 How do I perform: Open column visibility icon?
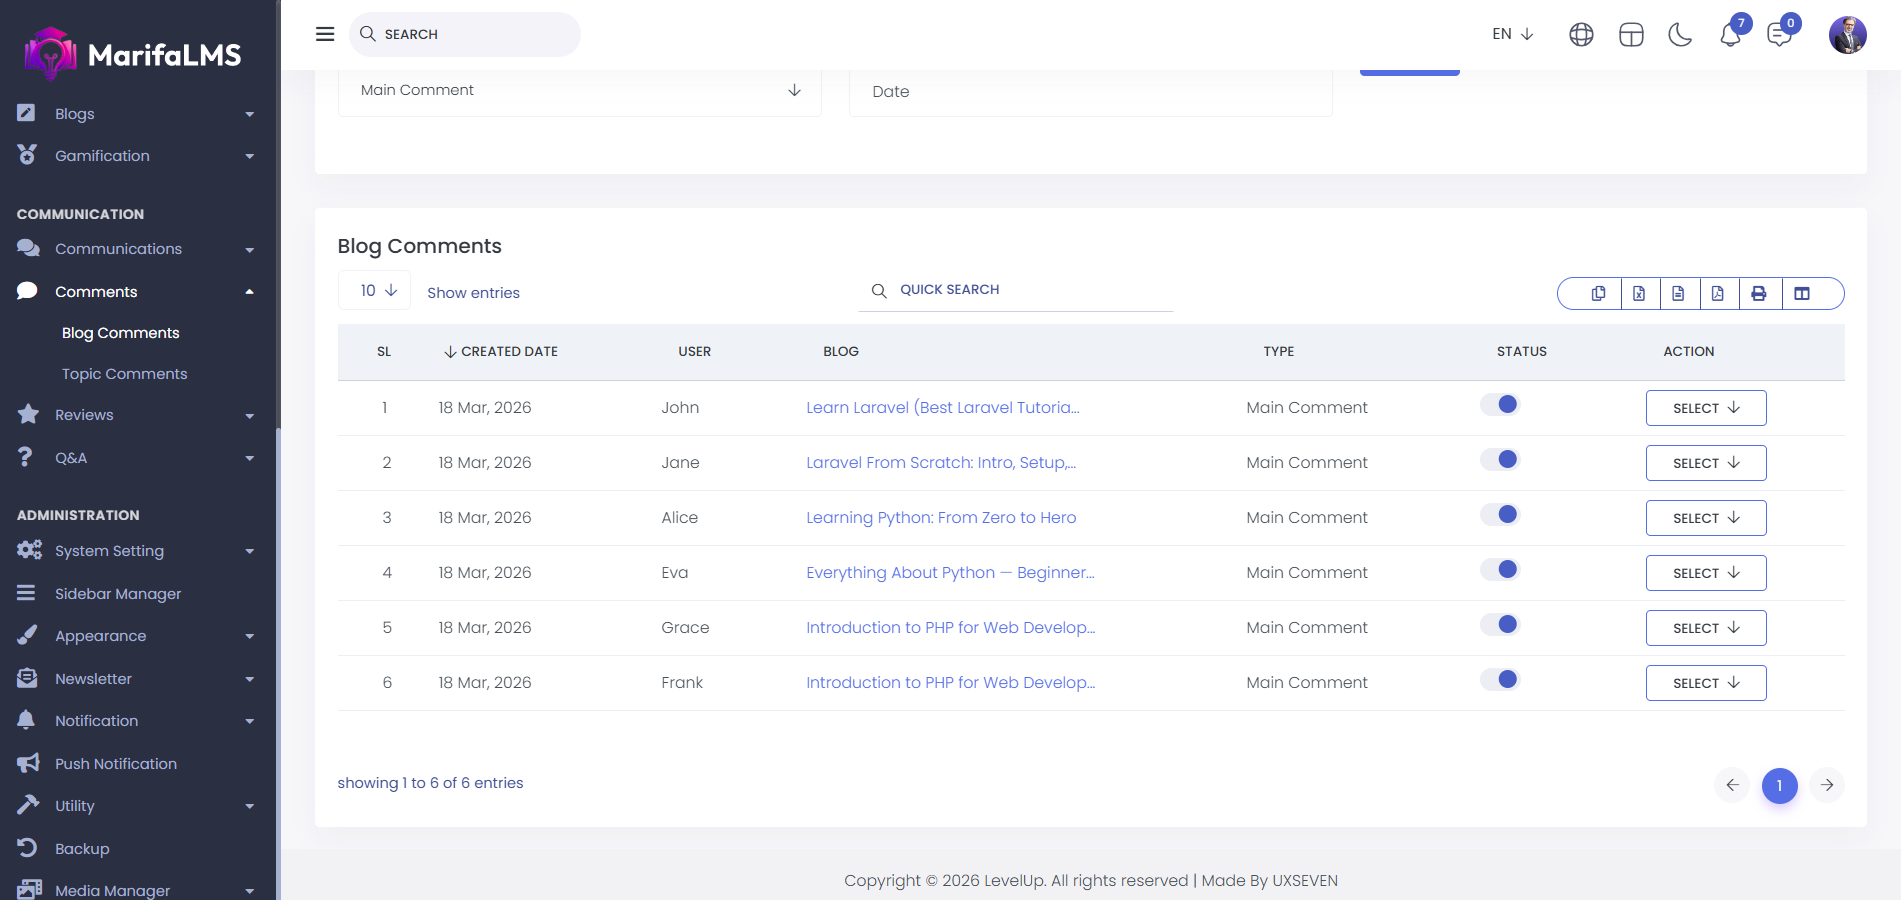(1802, 293)
